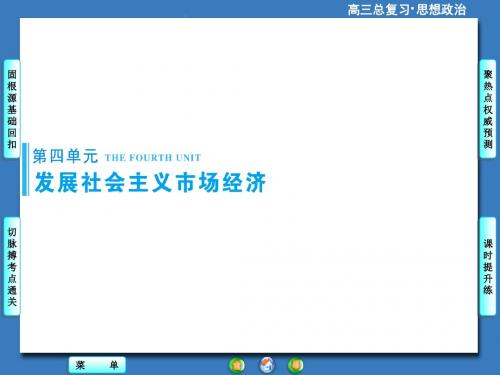This screenshot has height=375, width=500.
Task: Show the contents via the 菜单 button
Action: pyautogui.click(x=97, y=365)
